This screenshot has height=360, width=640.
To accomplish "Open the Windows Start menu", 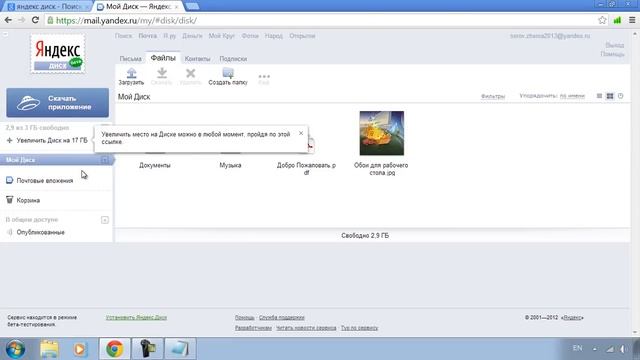I will click(15, 349).
